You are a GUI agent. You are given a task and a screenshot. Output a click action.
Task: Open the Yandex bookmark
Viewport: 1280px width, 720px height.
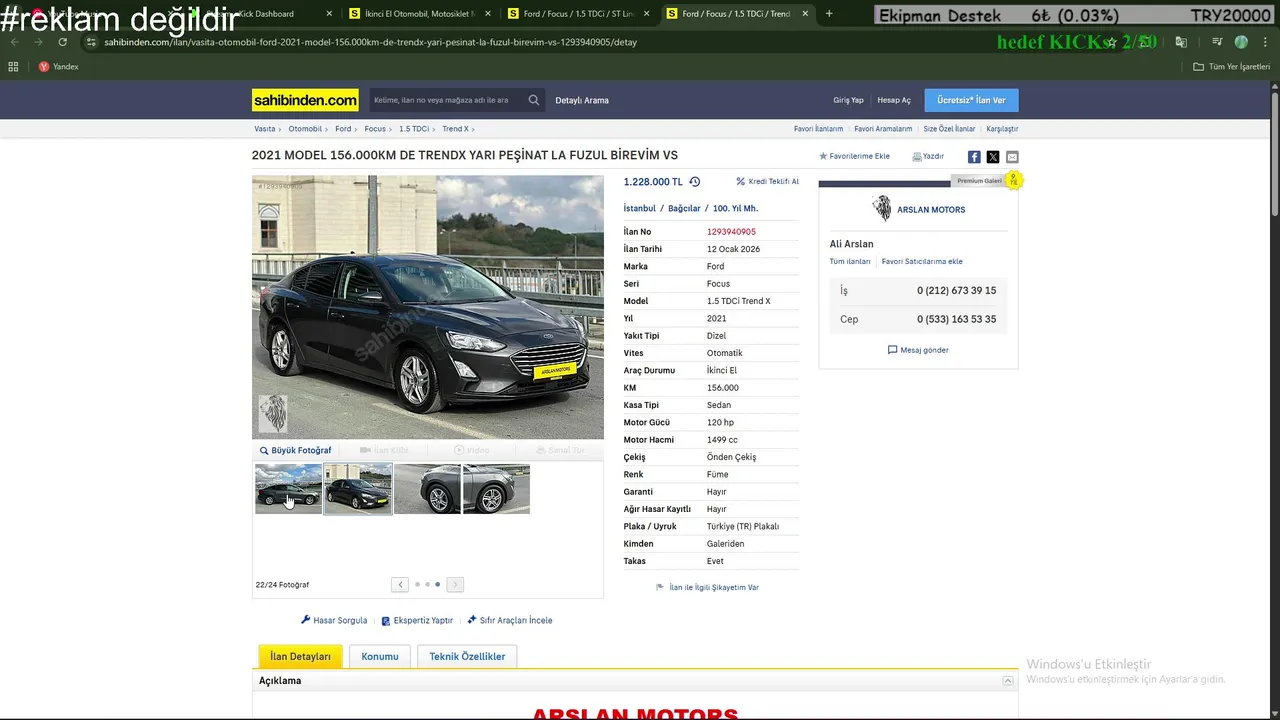(58, 67)
